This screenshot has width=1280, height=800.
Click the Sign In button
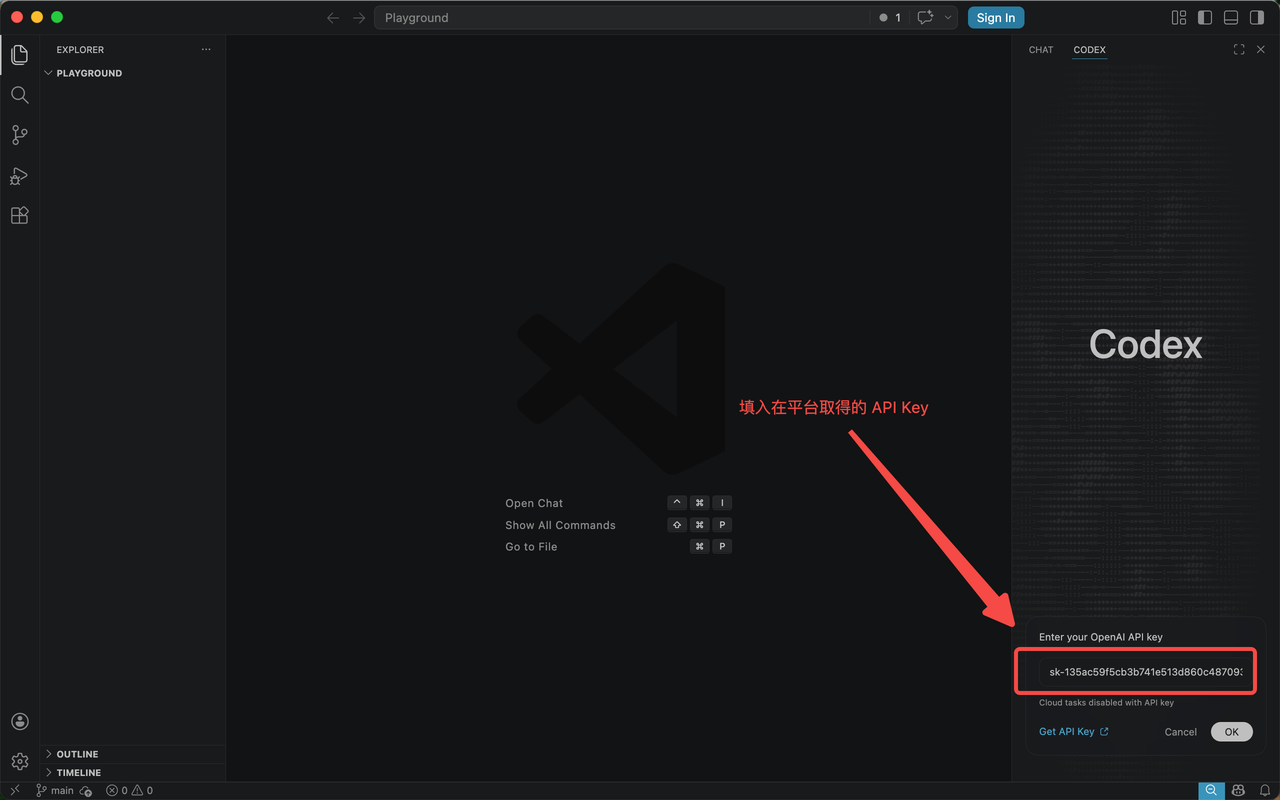996,18
